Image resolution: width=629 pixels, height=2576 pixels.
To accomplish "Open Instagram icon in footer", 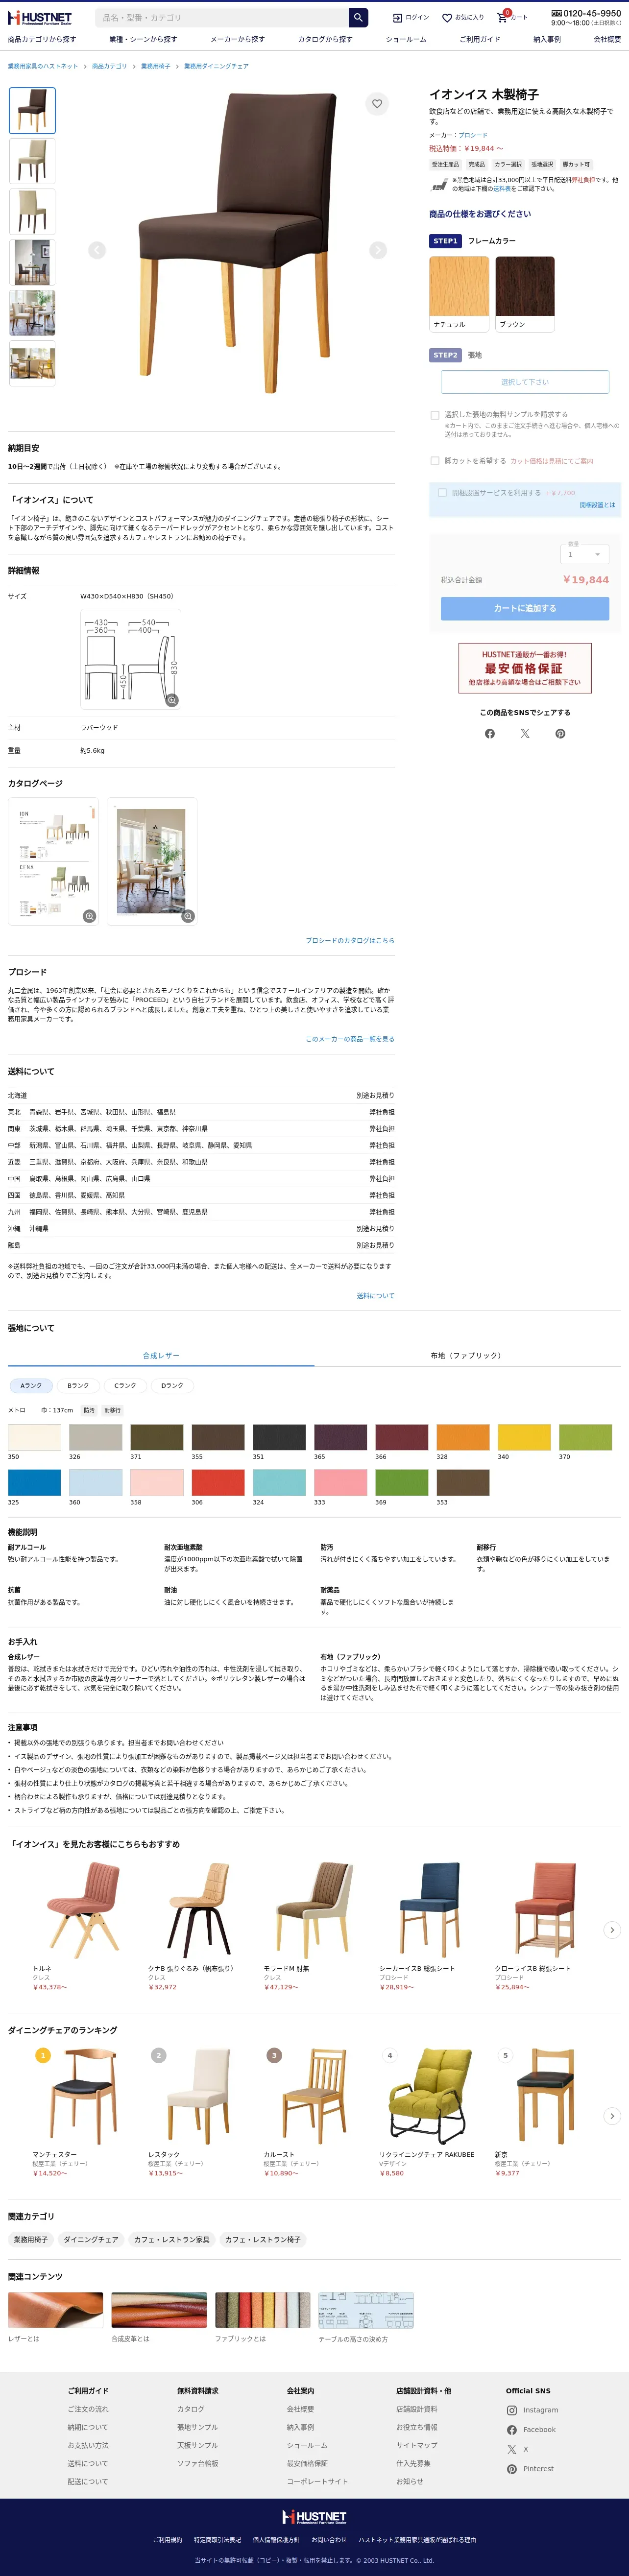I will [512, 2410].
